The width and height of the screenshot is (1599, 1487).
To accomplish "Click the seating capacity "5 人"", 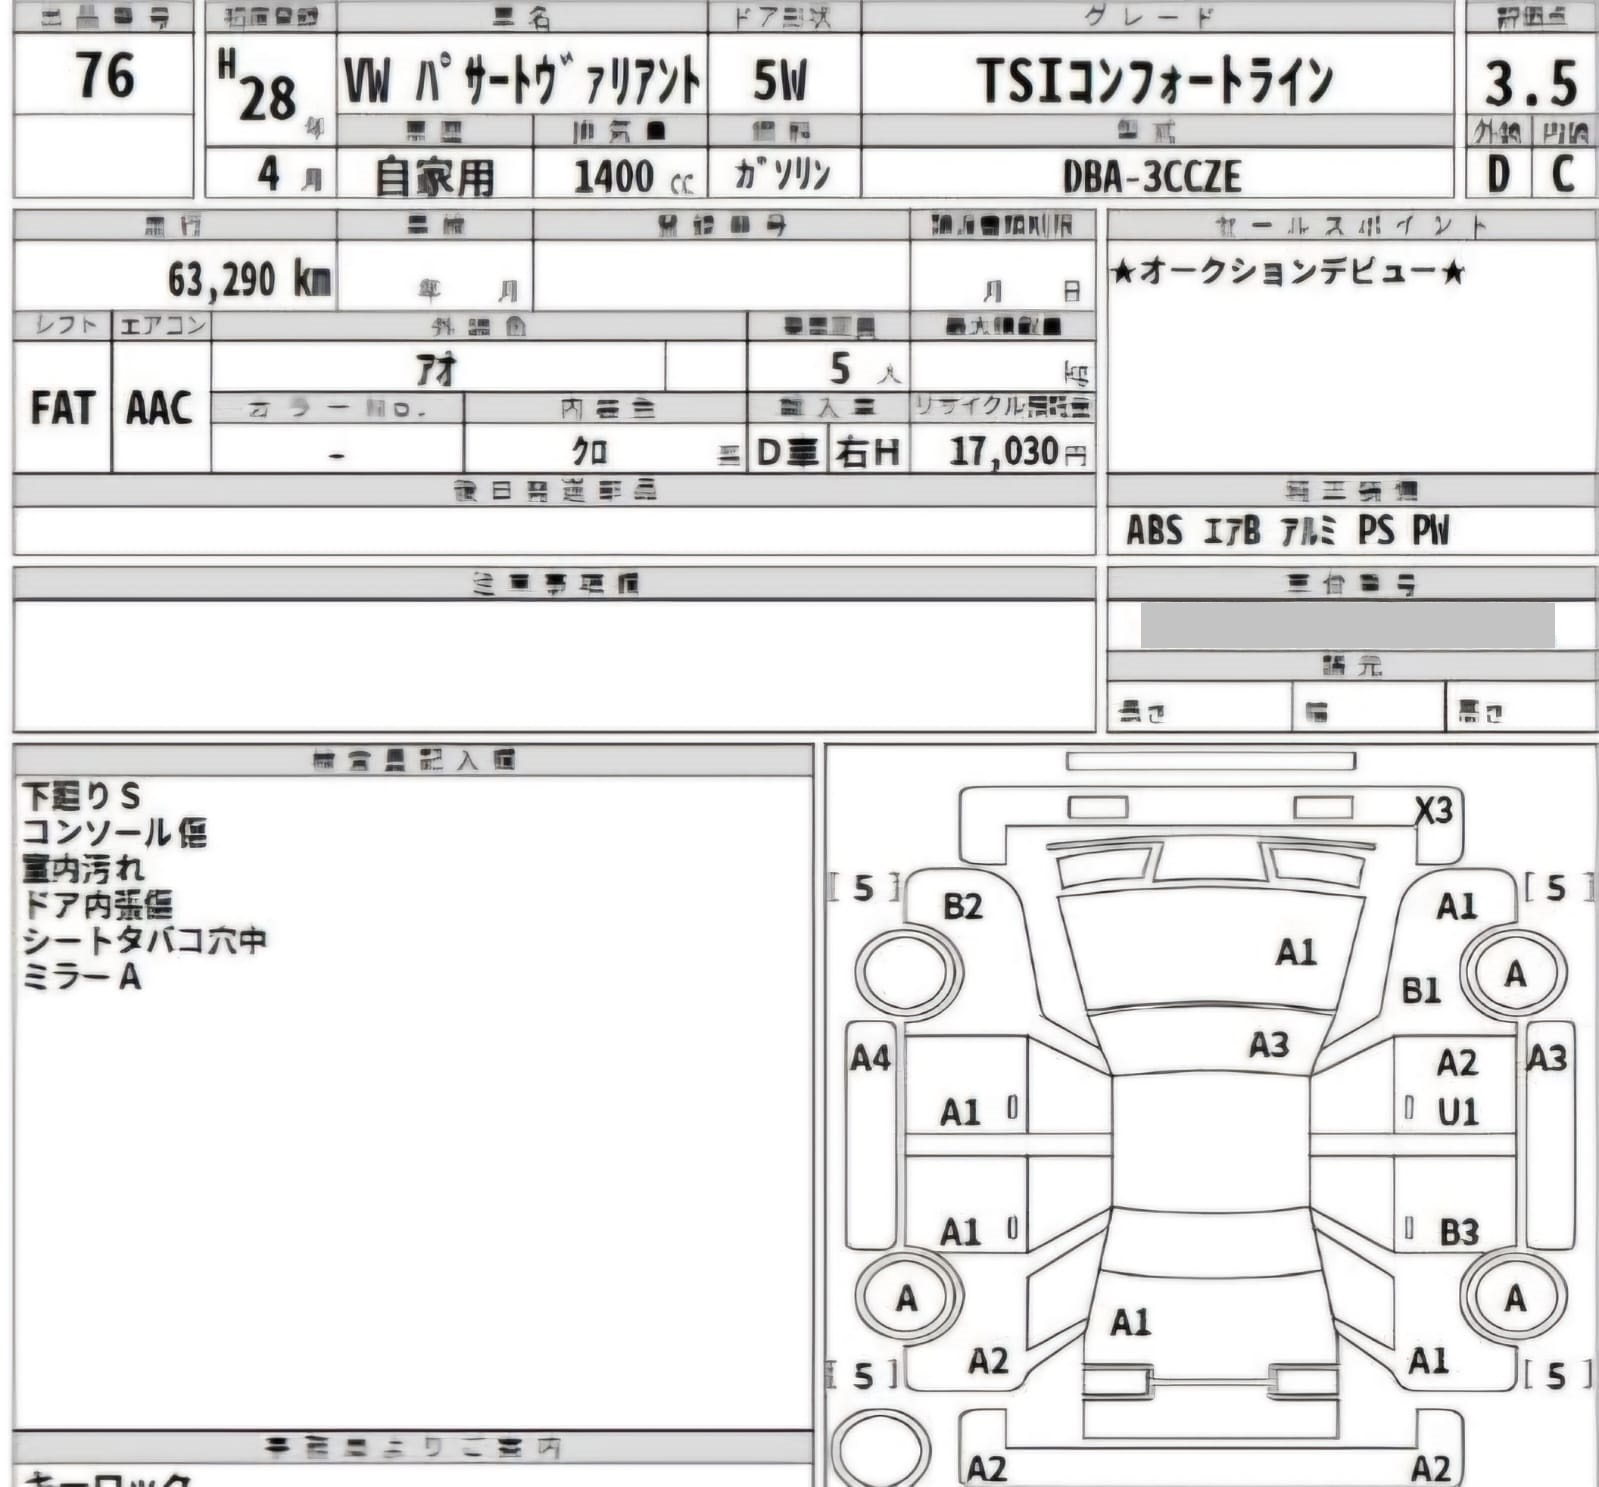I will pyautogui.click(x=864, y=369).
